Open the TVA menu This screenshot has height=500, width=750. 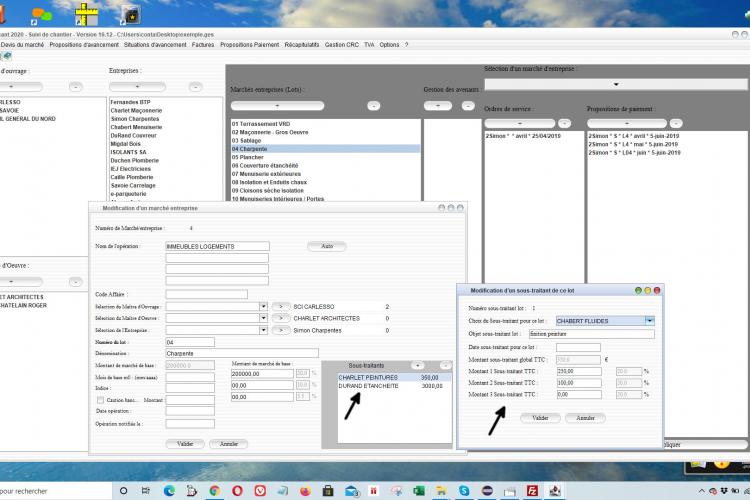(369, 44)
